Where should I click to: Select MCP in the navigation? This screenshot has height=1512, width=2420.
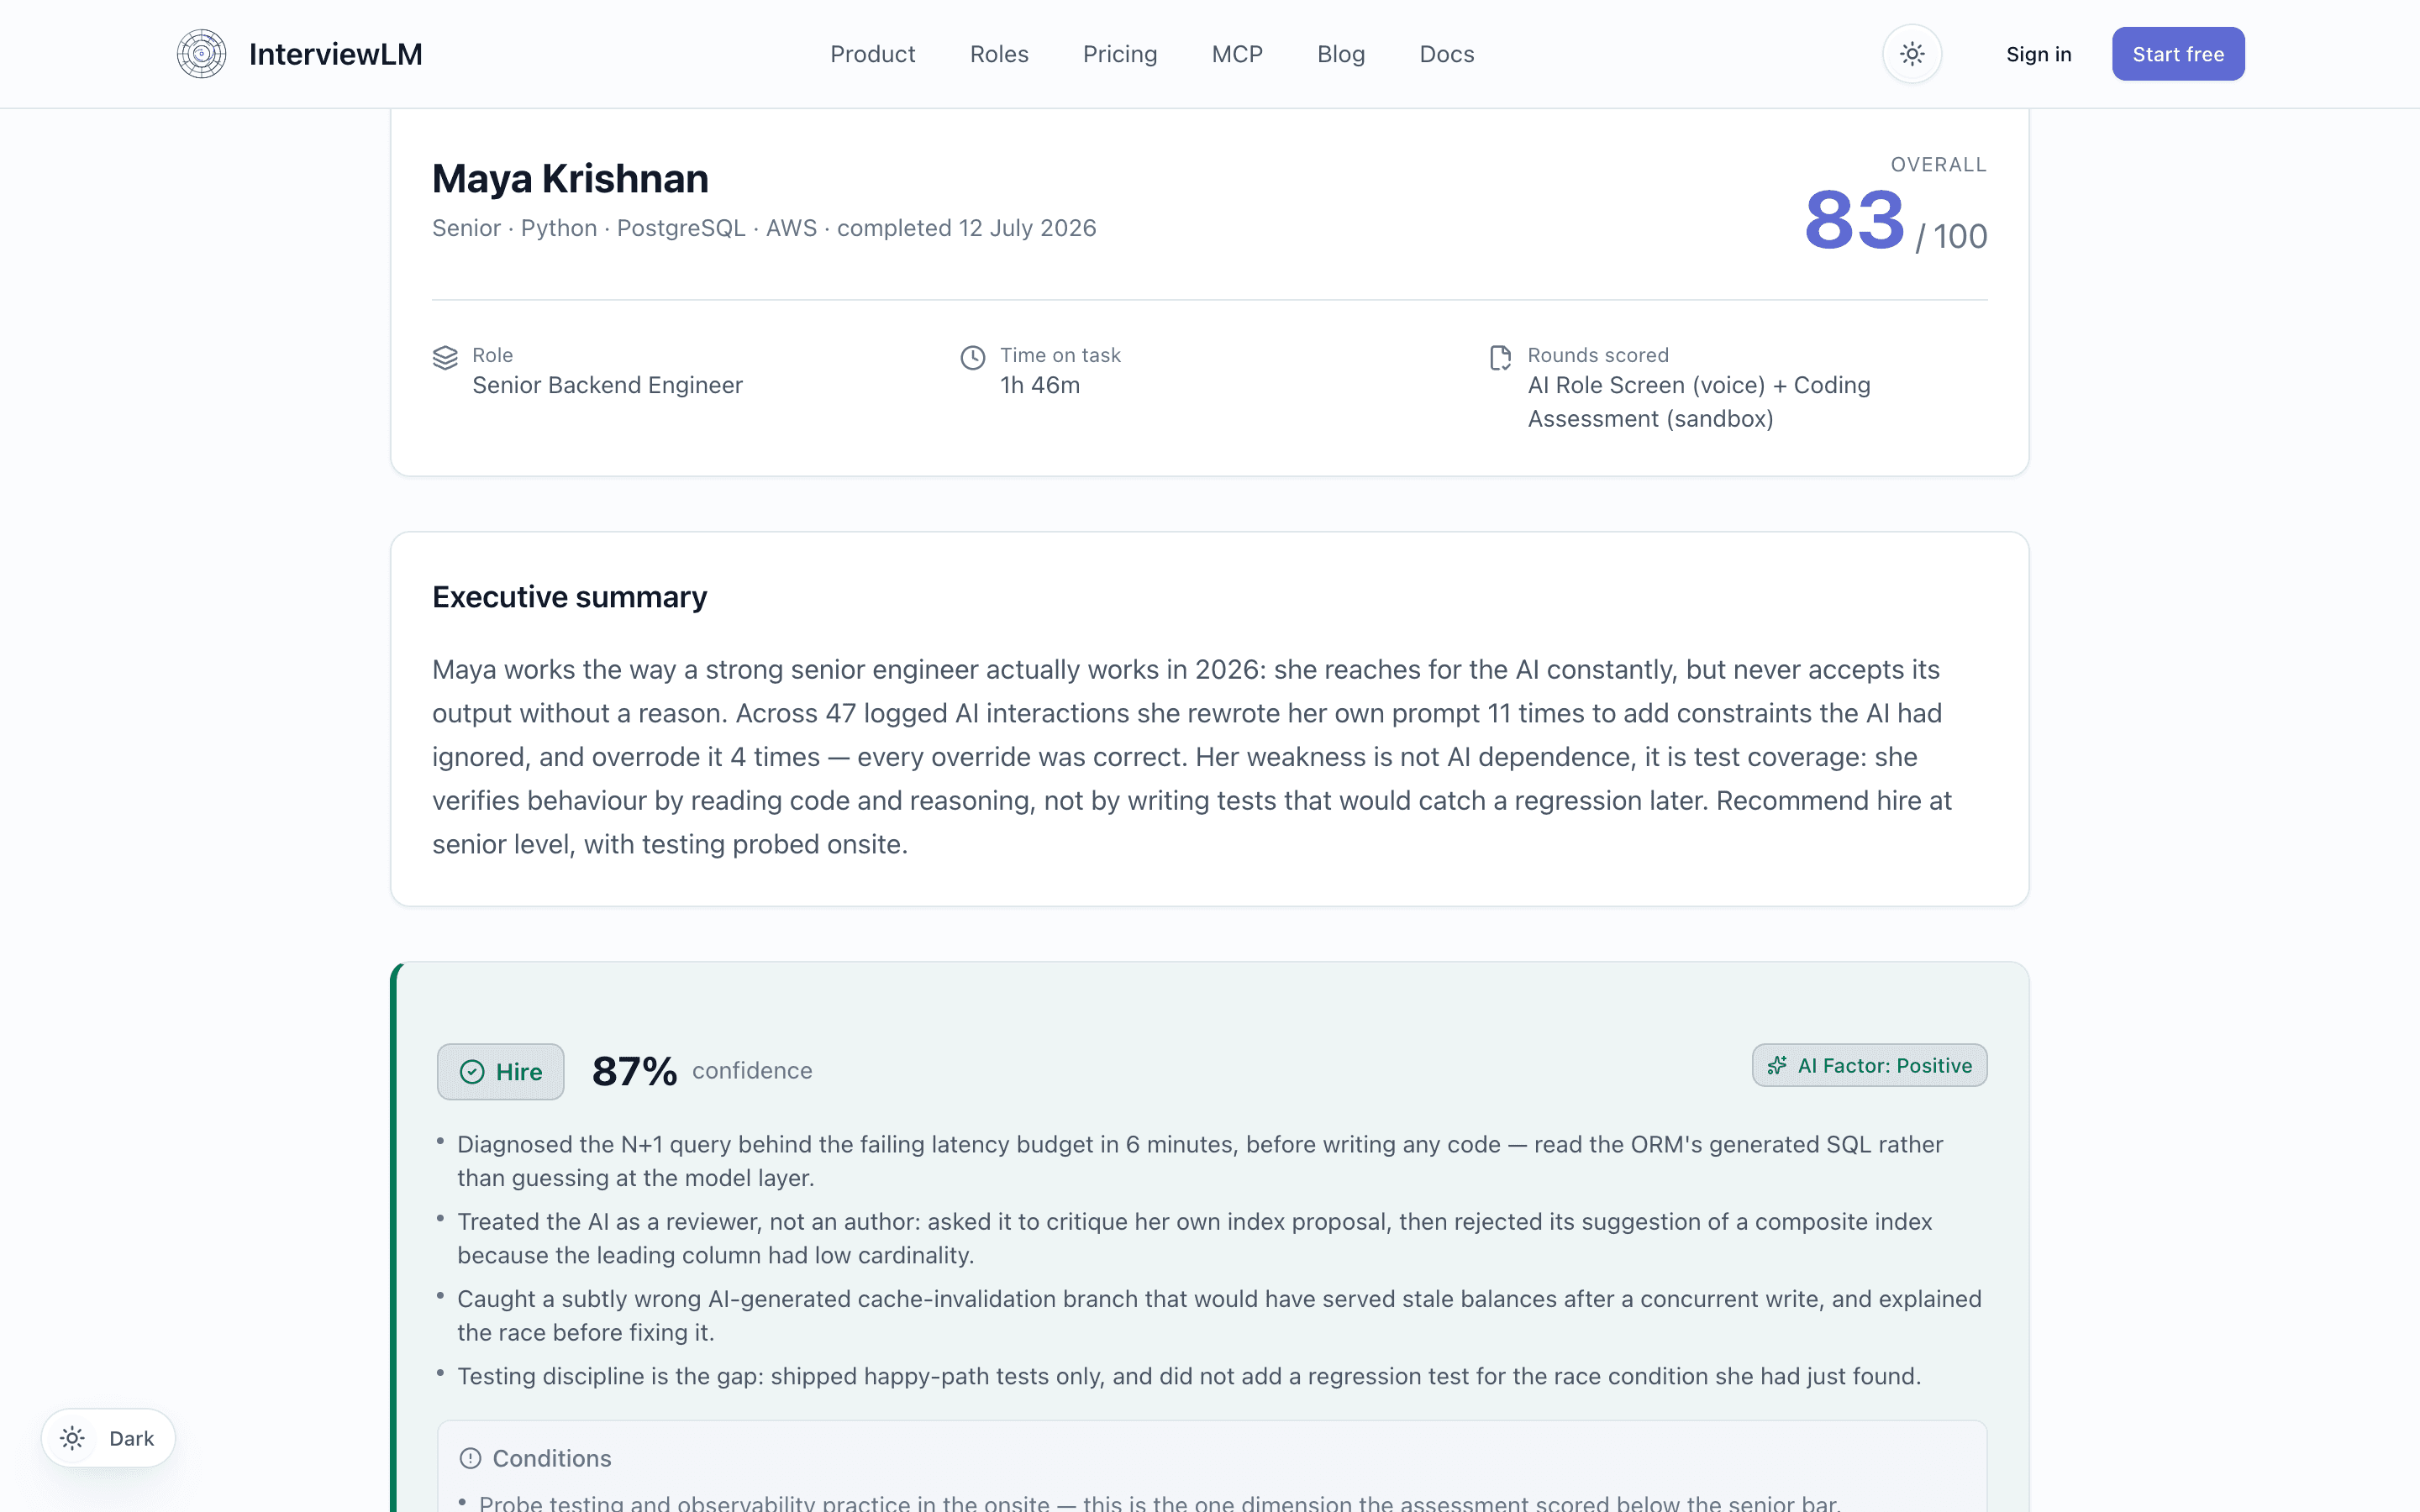(1237, 54)
